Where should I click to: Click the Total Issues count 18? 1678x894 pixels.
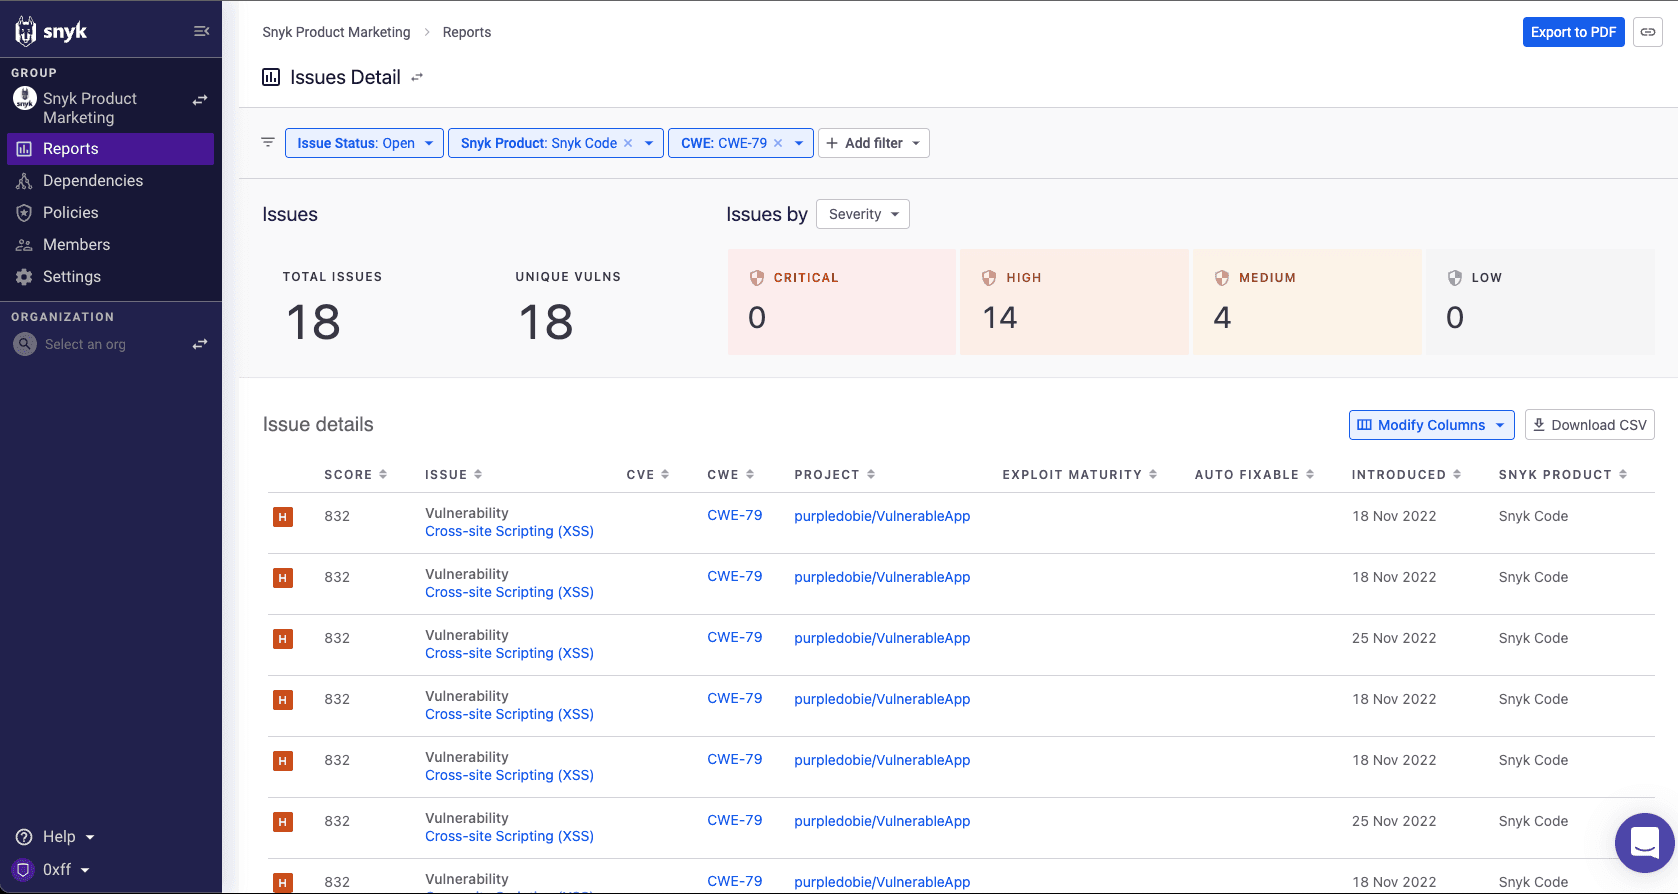tap(313, 323)
